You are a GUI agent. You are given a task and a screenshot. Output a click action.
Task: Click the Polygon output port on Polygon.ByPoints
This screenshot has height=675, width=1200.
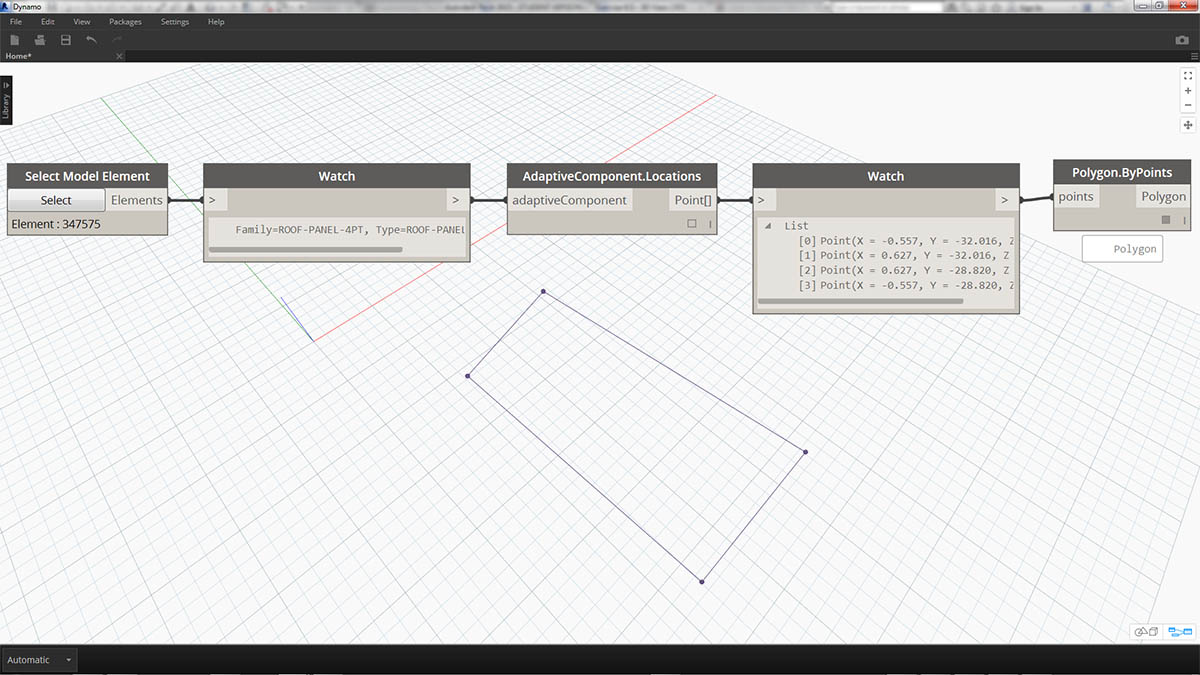click(x=1163, y=197)
